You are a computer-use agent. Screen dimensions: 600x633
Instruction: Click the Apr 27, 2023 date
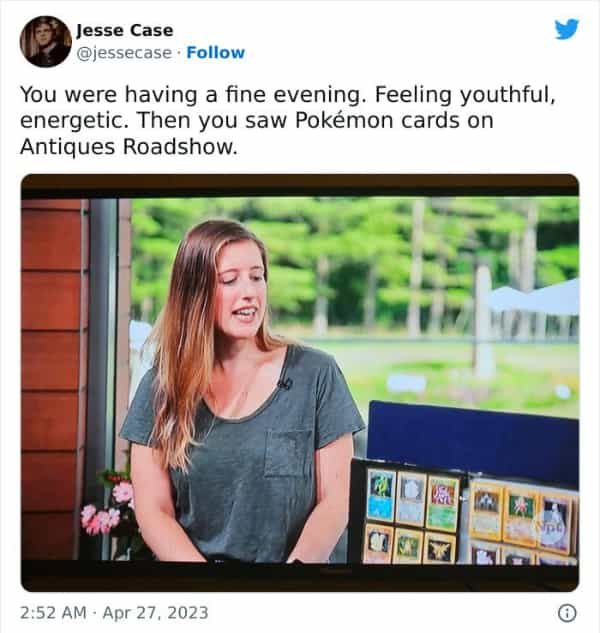click(155, 613)
